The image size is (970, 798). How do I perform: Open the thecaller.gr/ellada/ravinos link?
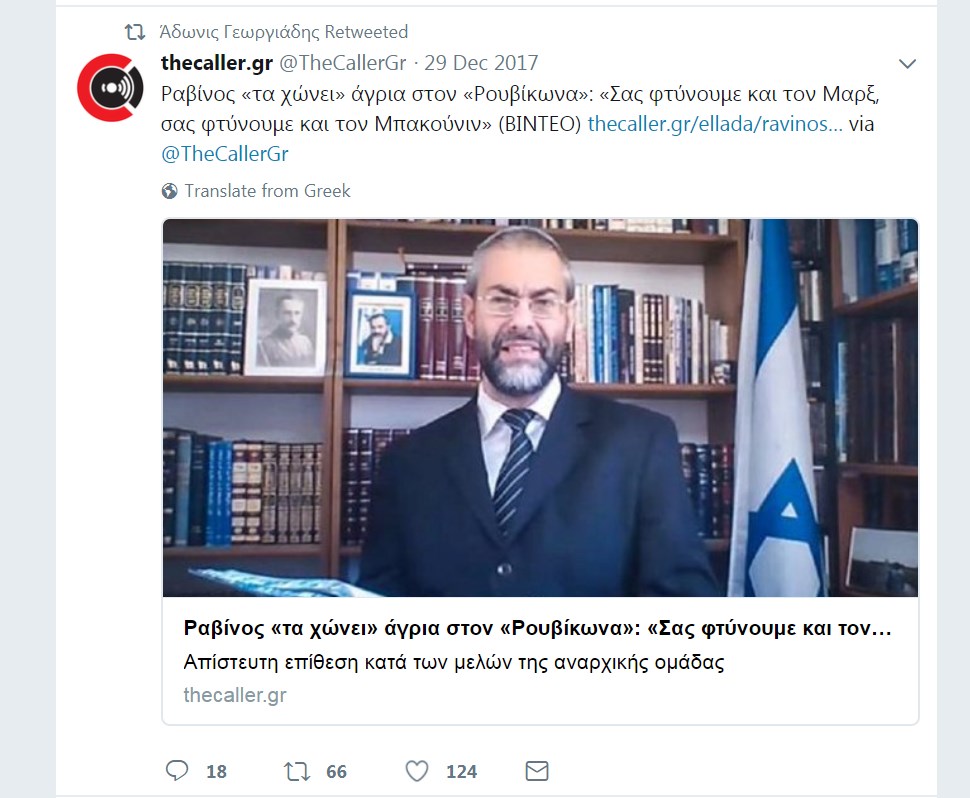pyautogui.click(x=715, y=124)
